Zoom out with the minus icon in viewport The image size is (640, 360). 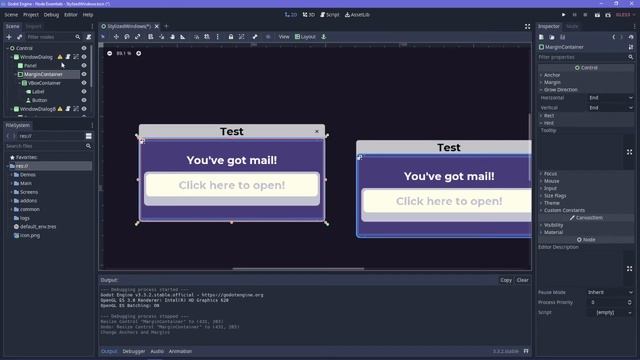click(109, 53)
